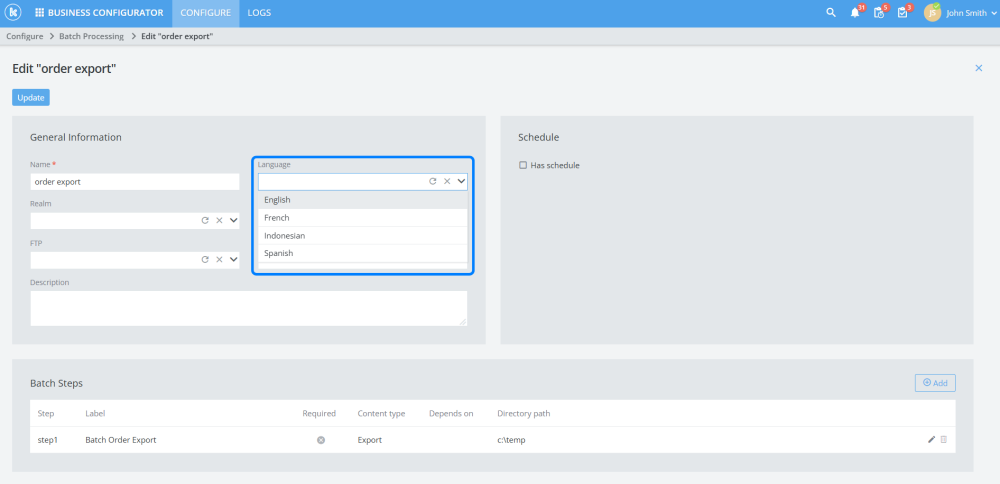Click the 'Required' column header
The height and width of the screenshot is (484, 1000).
click(x=319, y=413)
